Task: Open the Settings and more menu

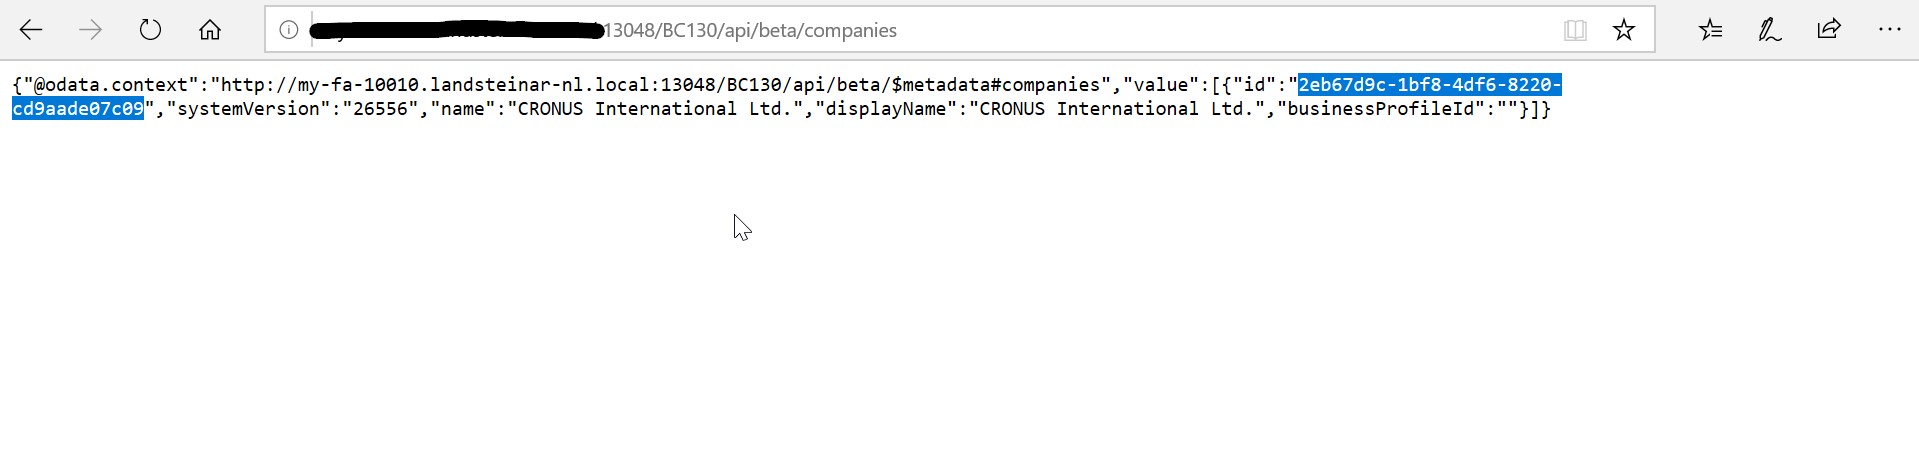Action: click(x=1889, y=30)
